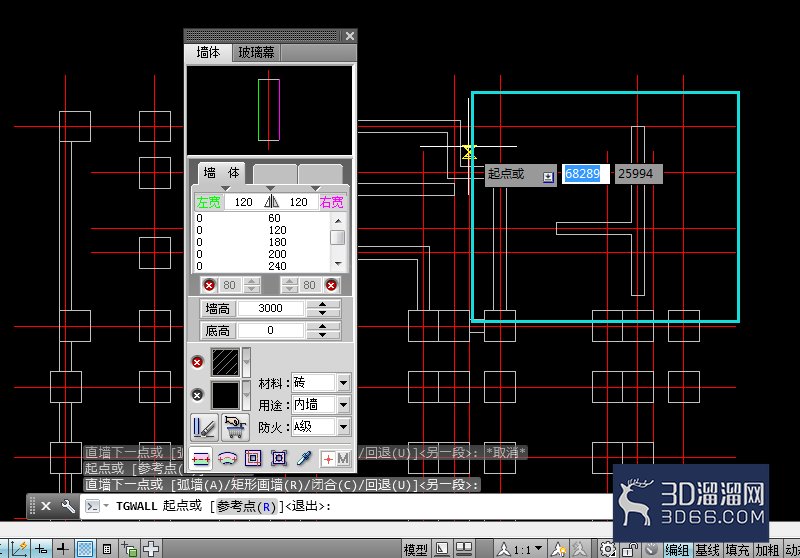Image resolution: width=800 pixels, height=558 pixels.
Task: Click the 右宽 right width label button
Action: point(332,202)
